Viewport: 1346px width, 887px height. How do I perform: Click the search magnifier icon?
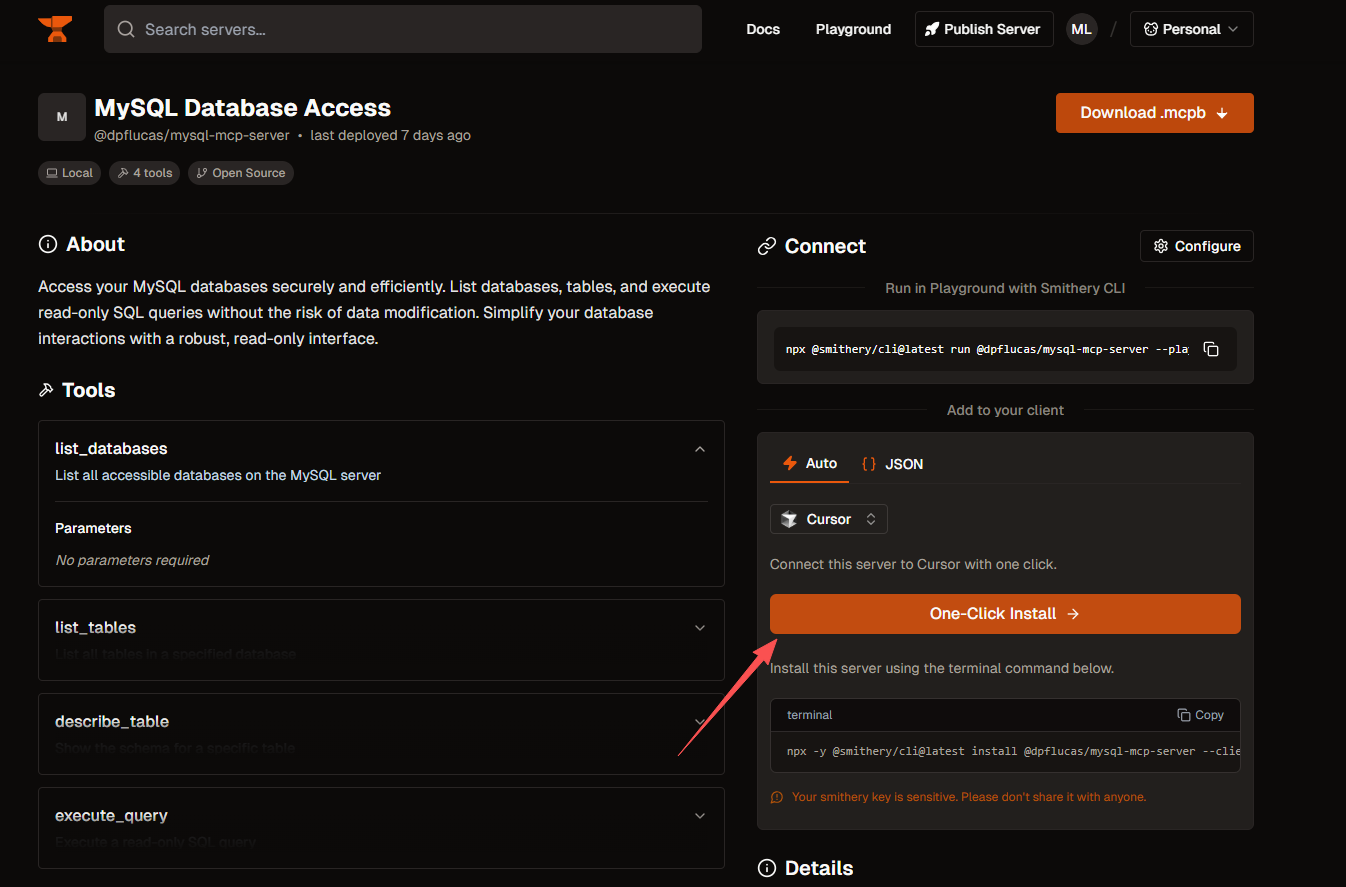click(x=126, y=29)
